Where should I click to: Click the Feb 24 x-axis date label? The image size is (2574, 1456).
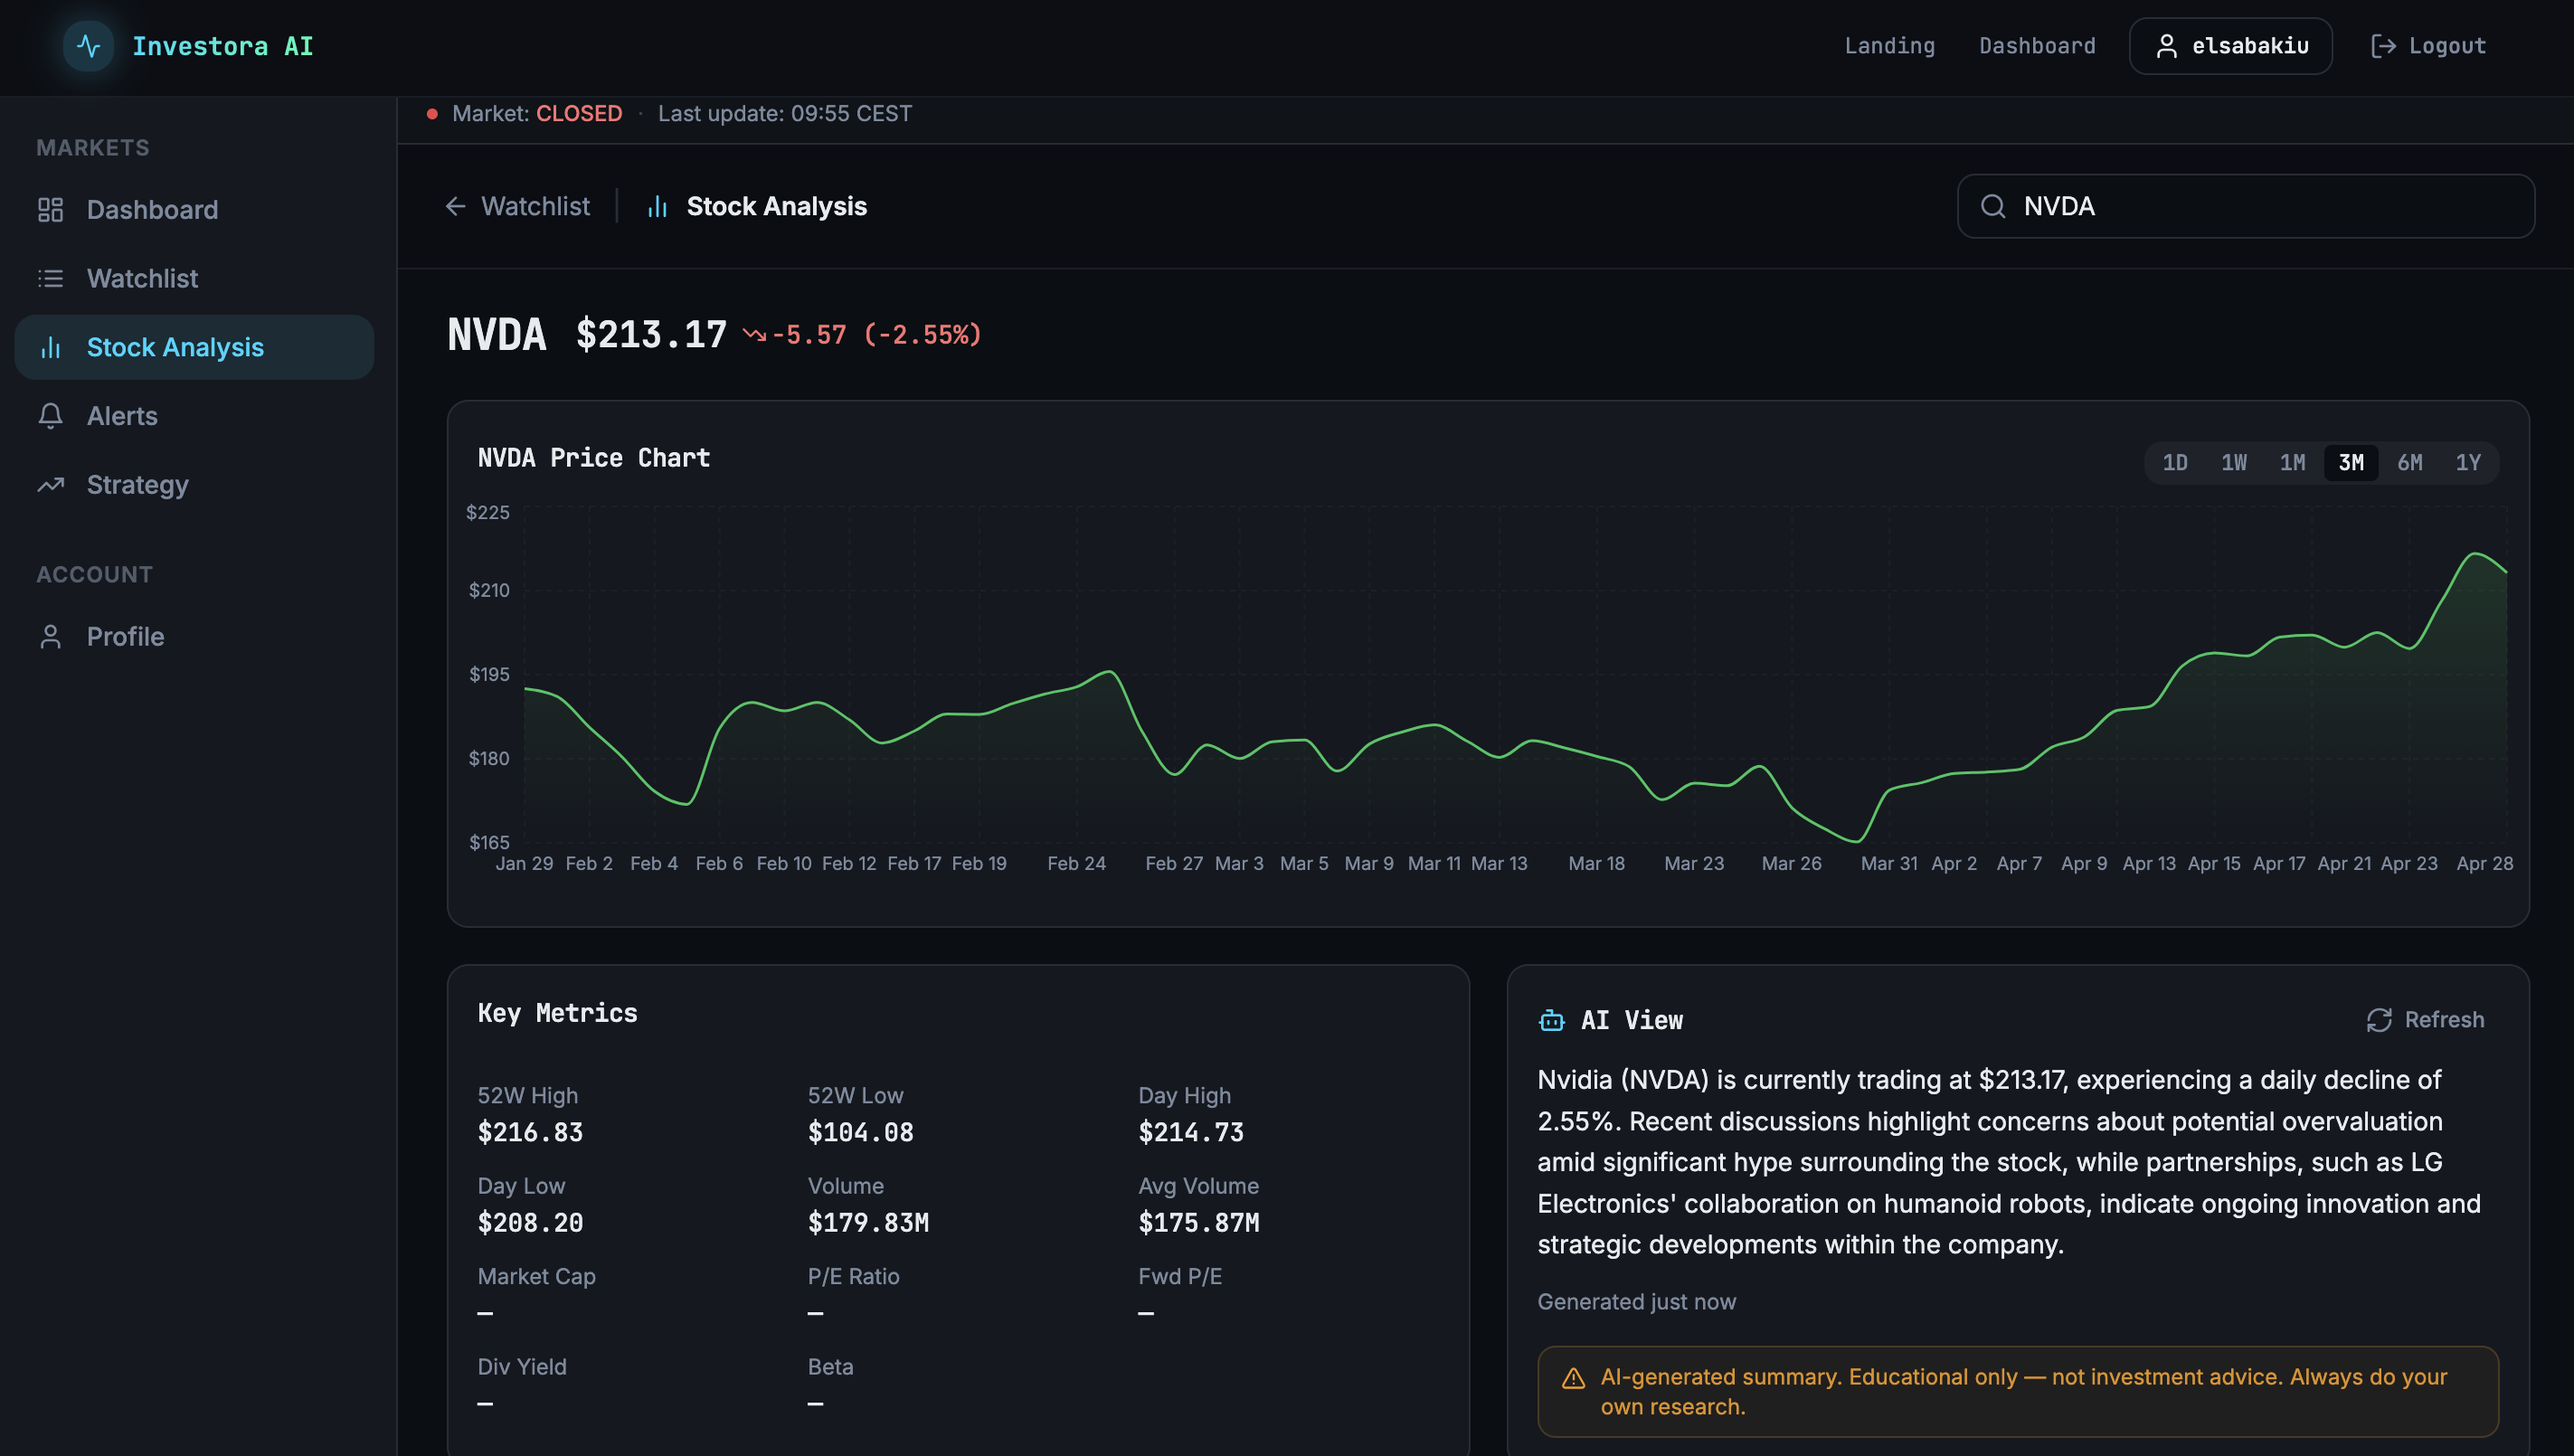pyautogui.click(x=1076, y=863)
